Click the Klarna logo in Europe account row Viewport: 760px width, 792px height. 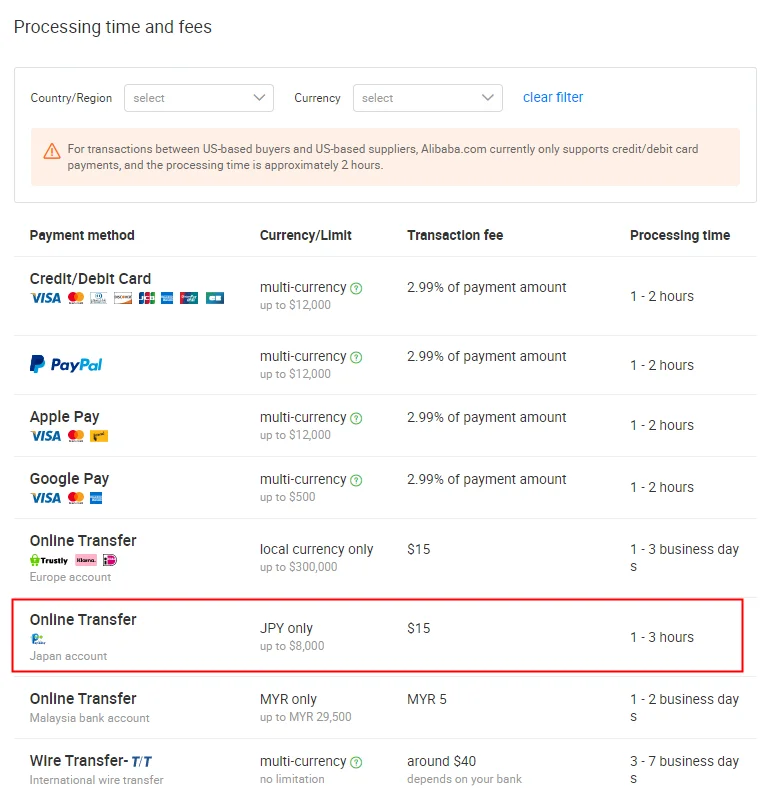86,560
